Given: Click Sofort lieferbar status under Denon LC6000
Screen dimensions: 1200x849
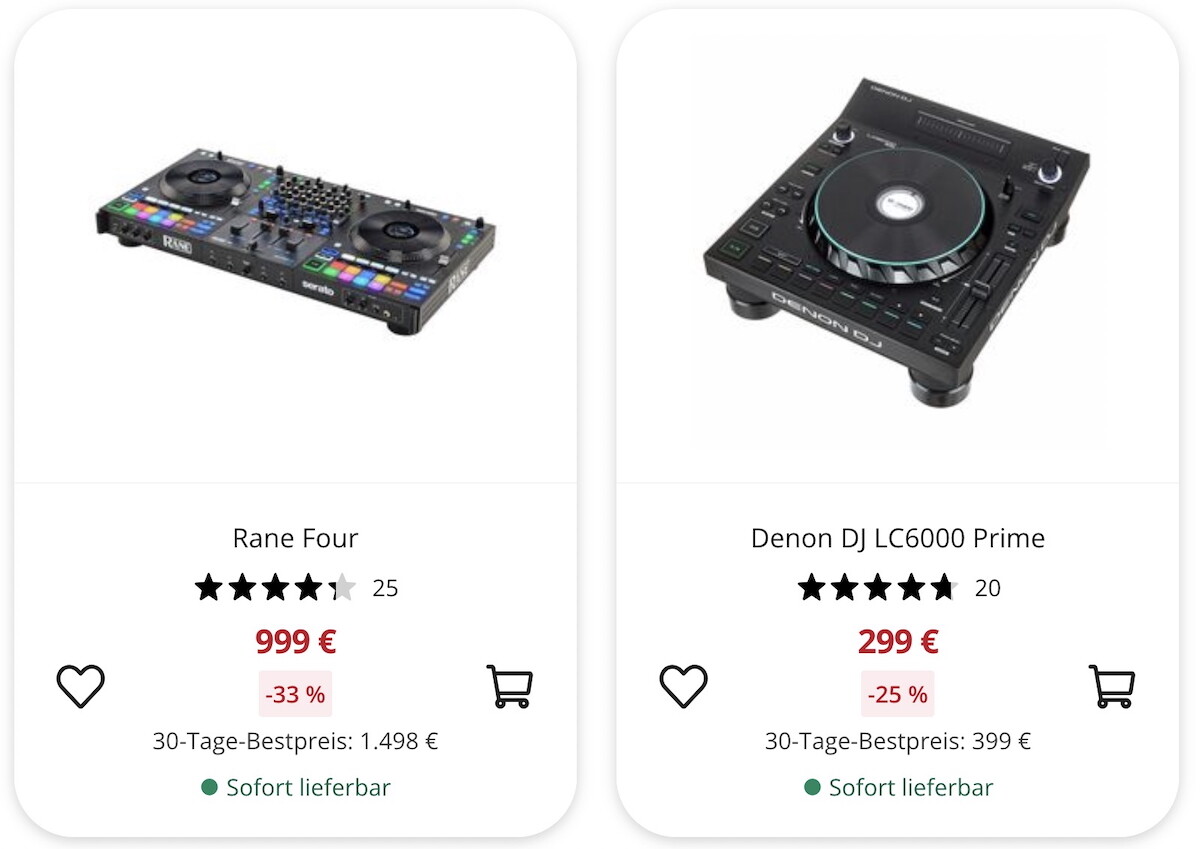Looking at the screenshot, I should click(899, 788).
